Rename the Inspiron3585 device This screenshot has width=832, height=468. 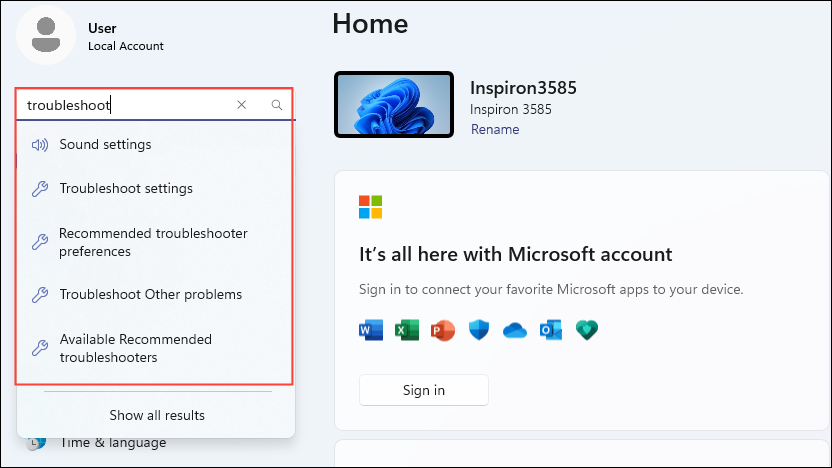pyautogui.click(x=495, y=129)
